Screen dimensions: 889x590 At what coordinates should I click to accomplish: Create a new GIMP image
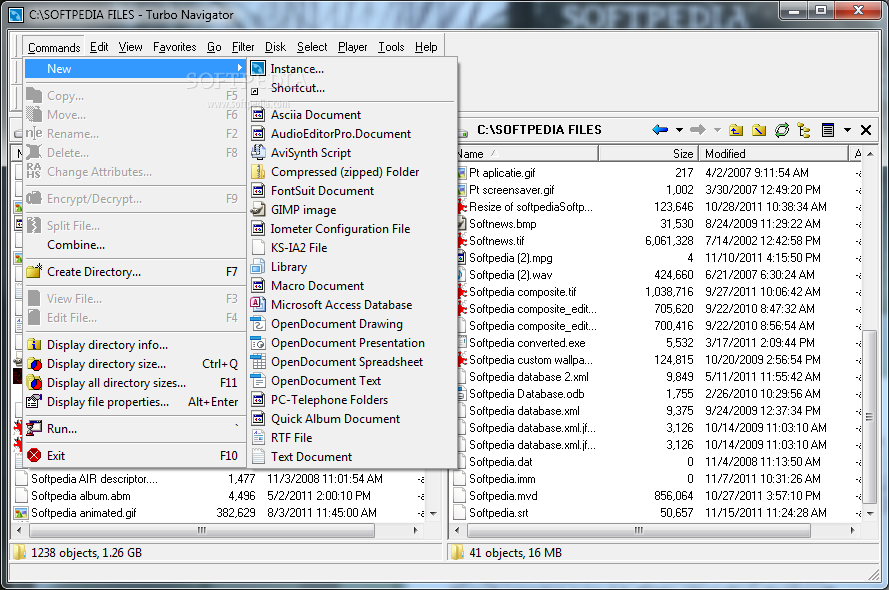coord(352,210)
